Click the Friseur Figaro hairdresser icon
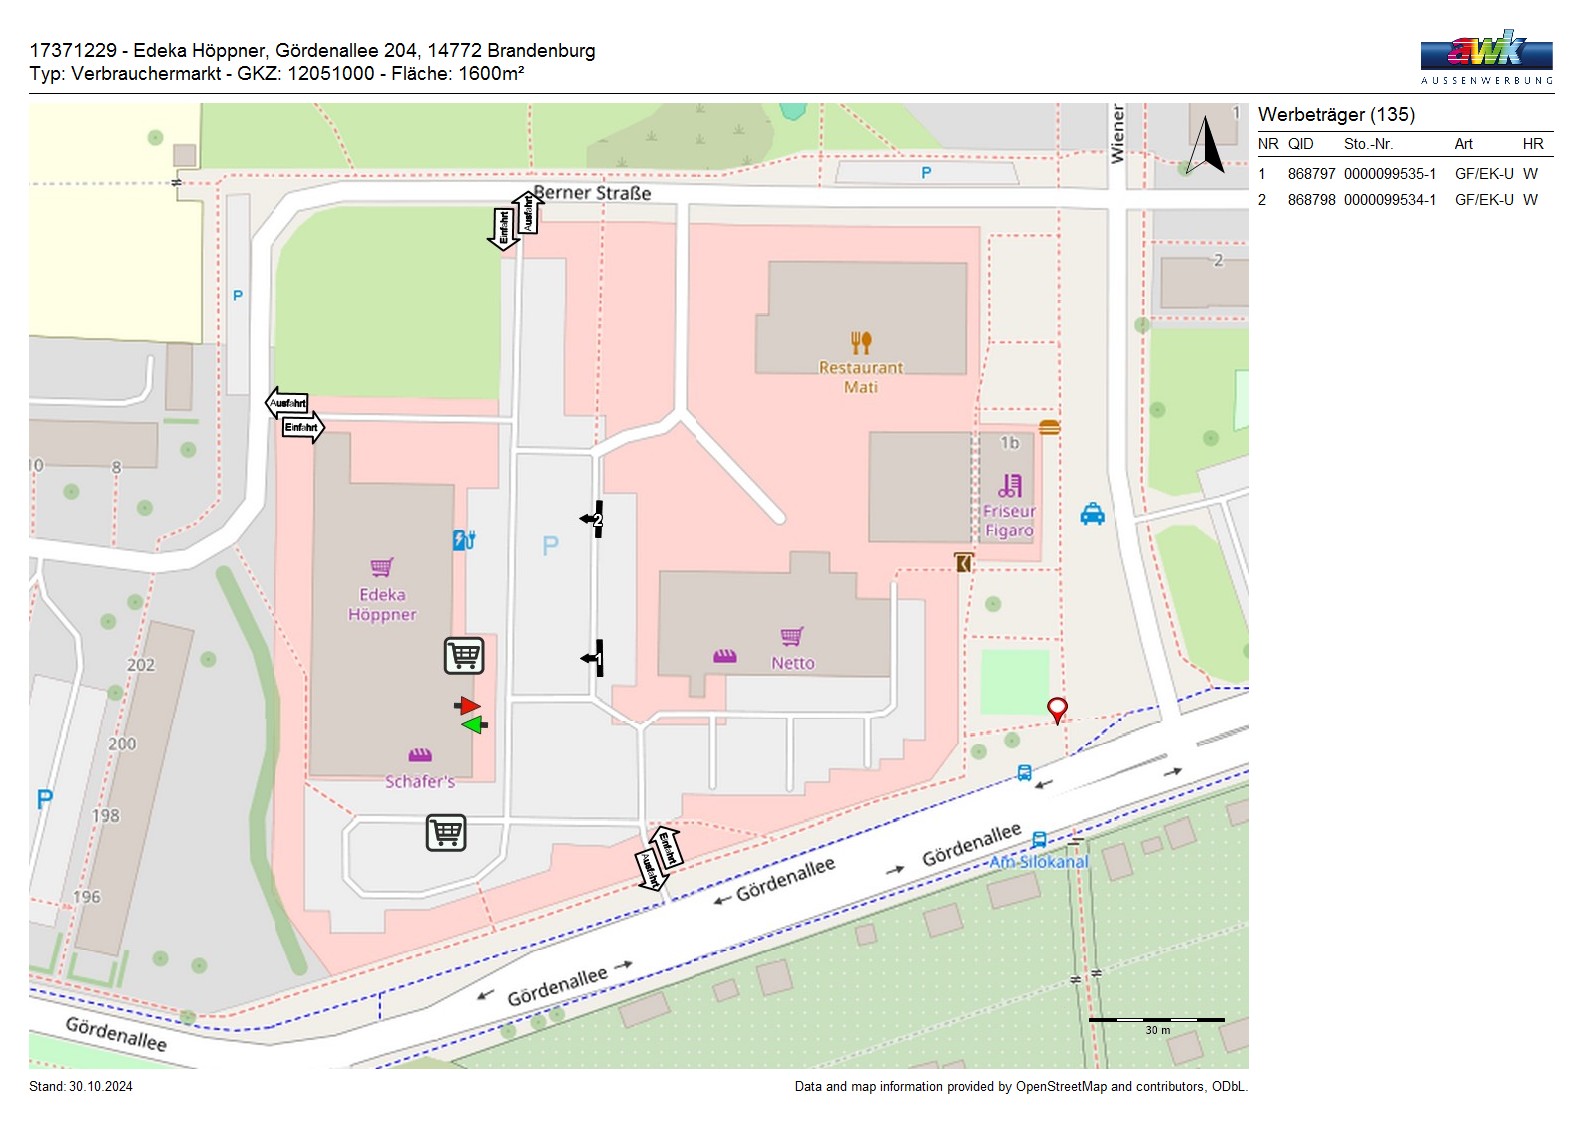This screenshot has width=1587, height=1123. point(1010,486)
